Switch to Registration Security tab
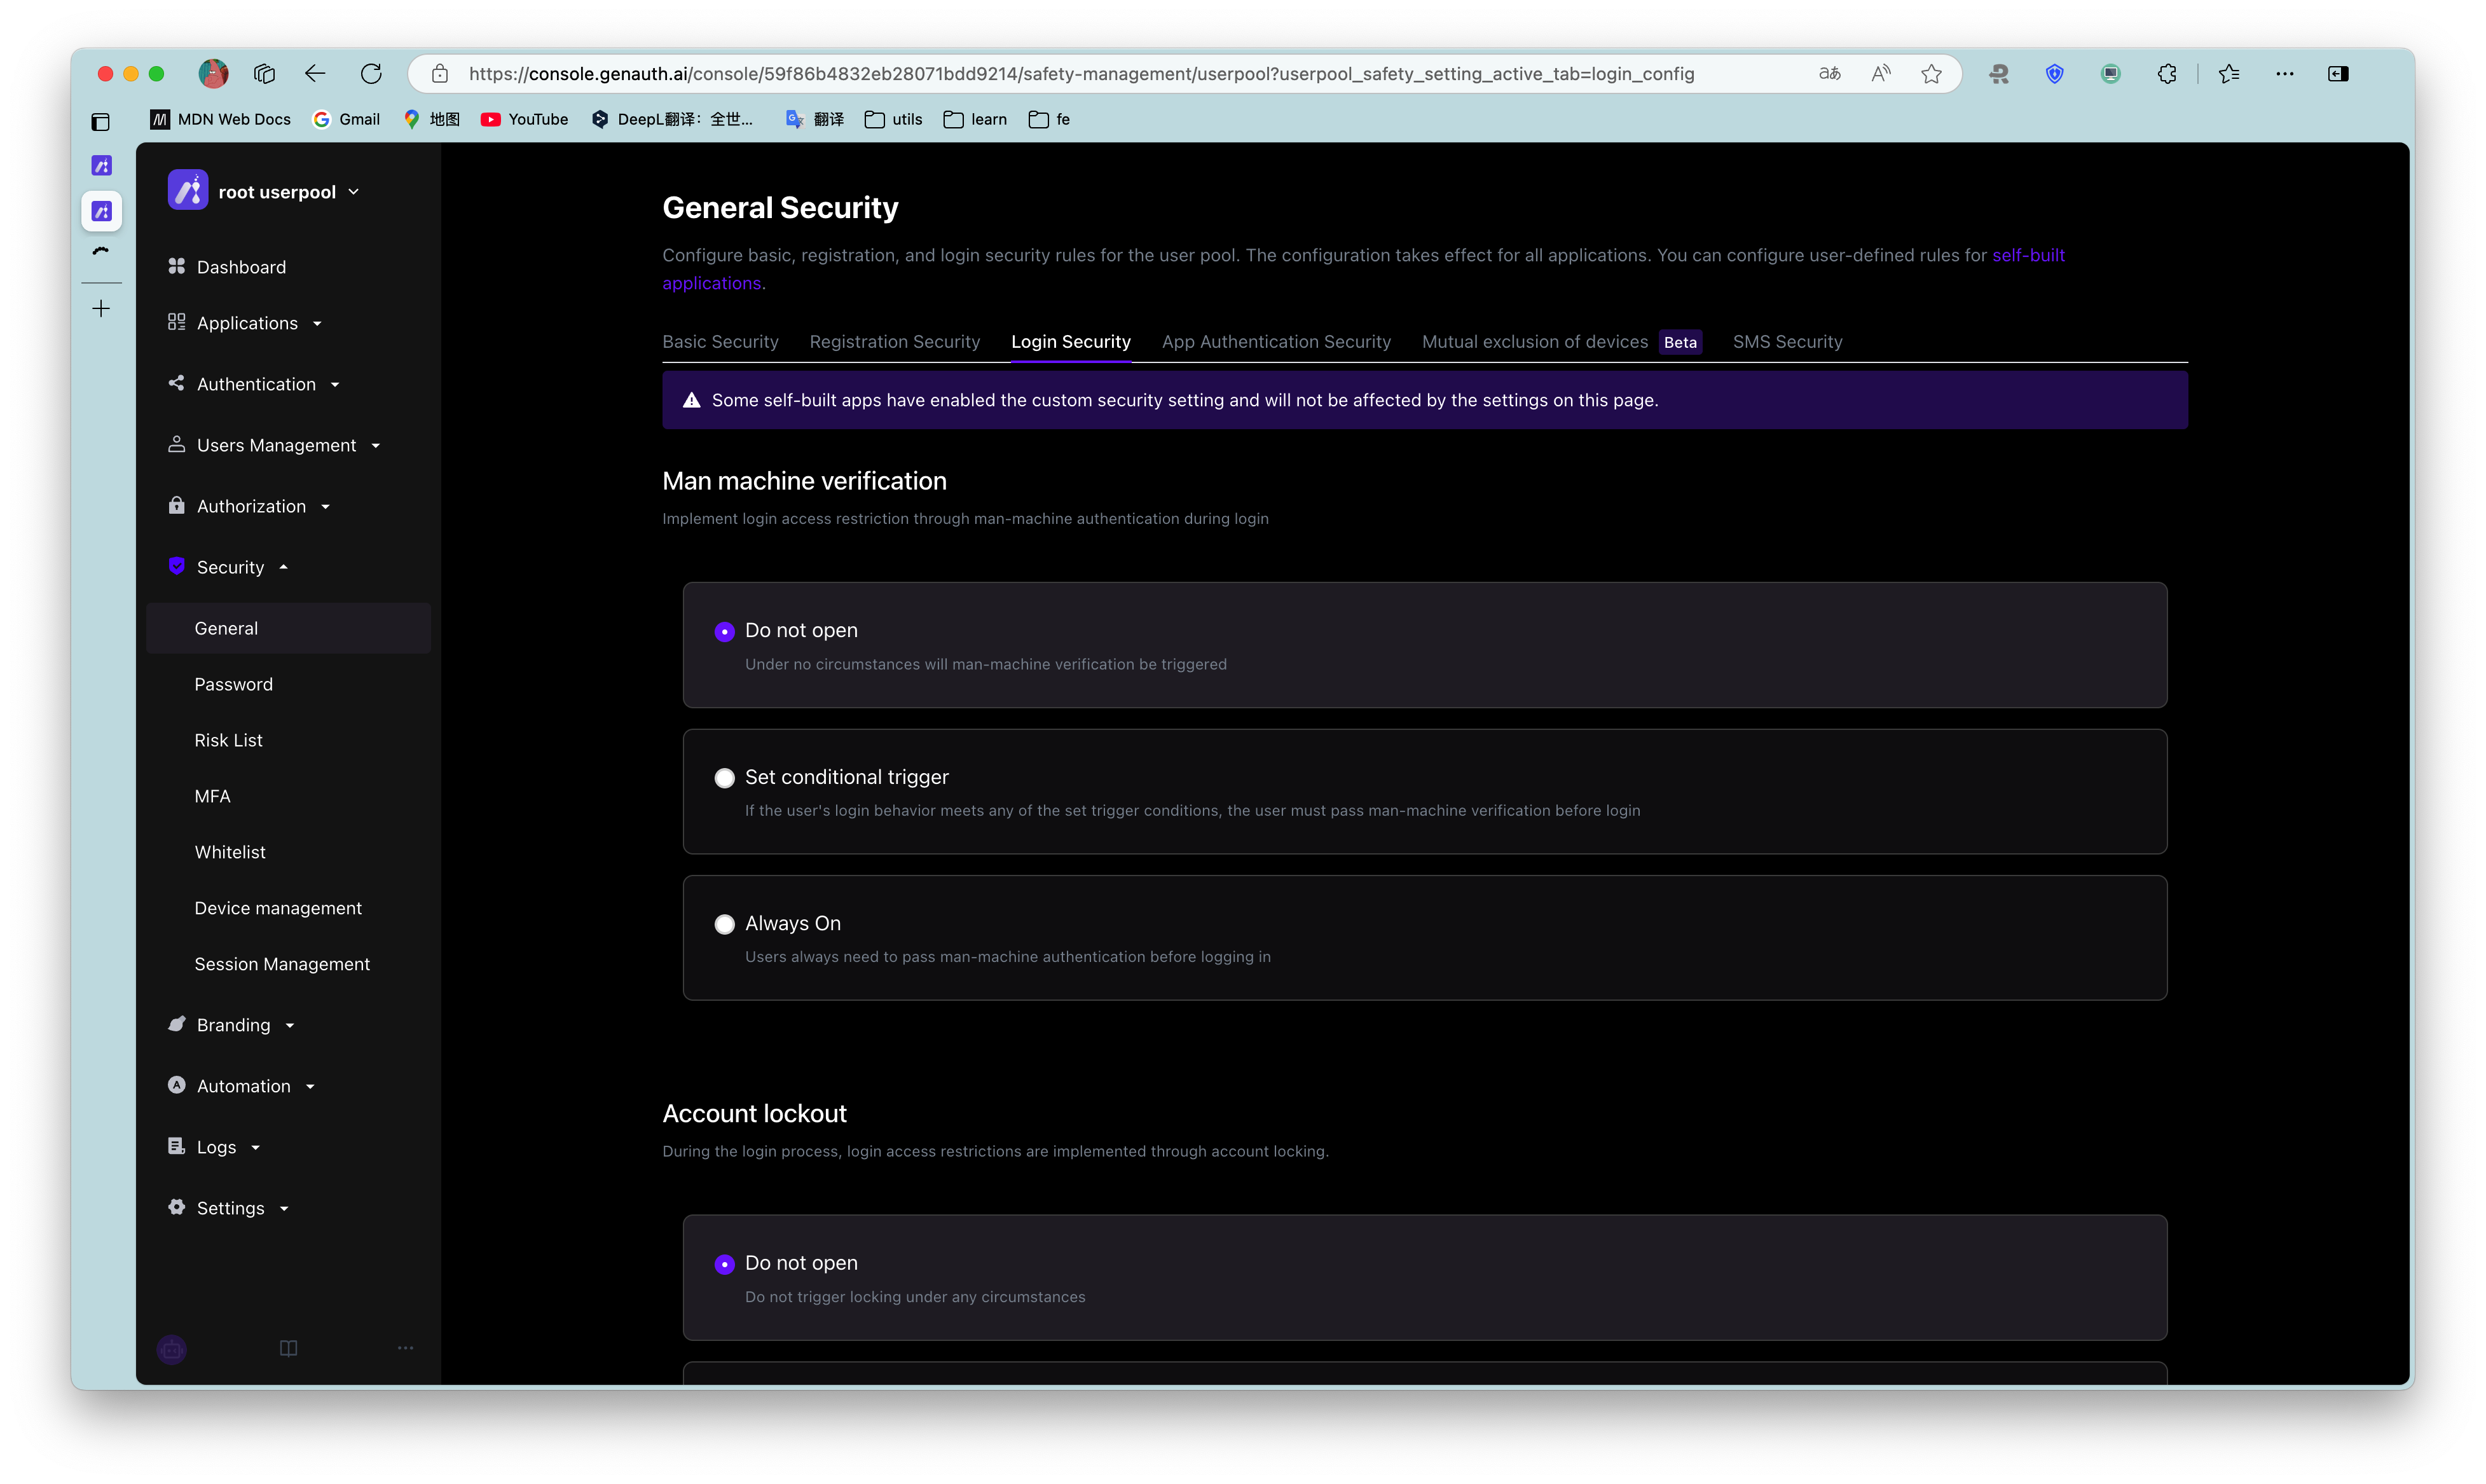 tap(894, 342)
